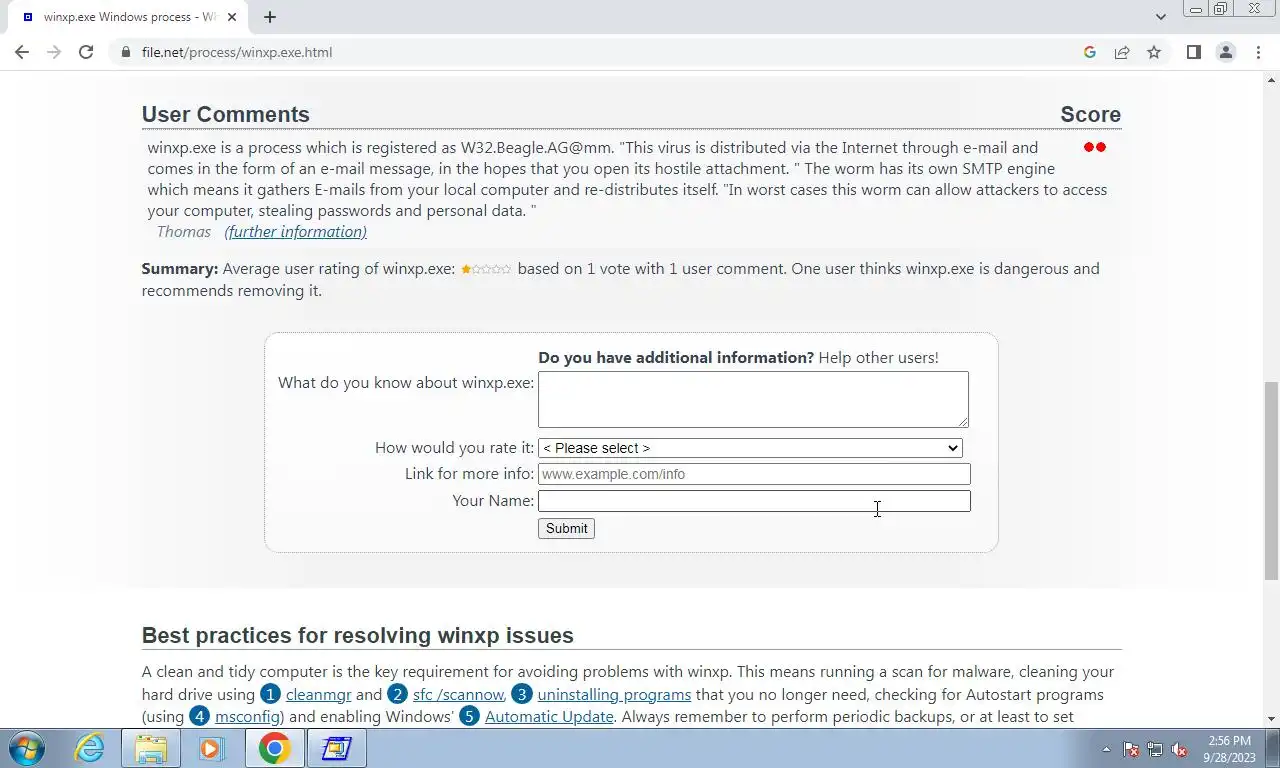Image resolution: width=1280 pixels, height=768 pixels.
Task: Click the address bar URL
Action: [237, 52]
